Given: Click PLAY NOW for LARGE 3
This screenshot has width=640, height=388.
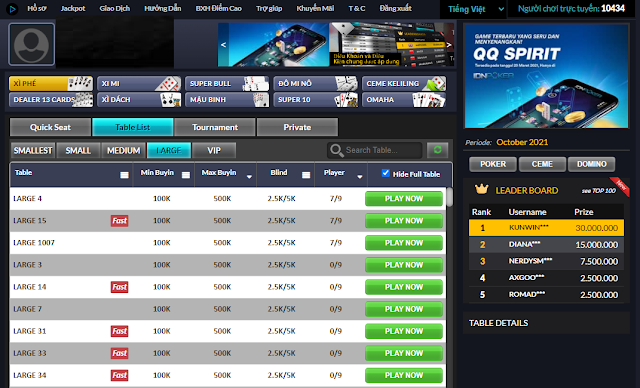Looking at the screenshot, I should coord(404,265).
